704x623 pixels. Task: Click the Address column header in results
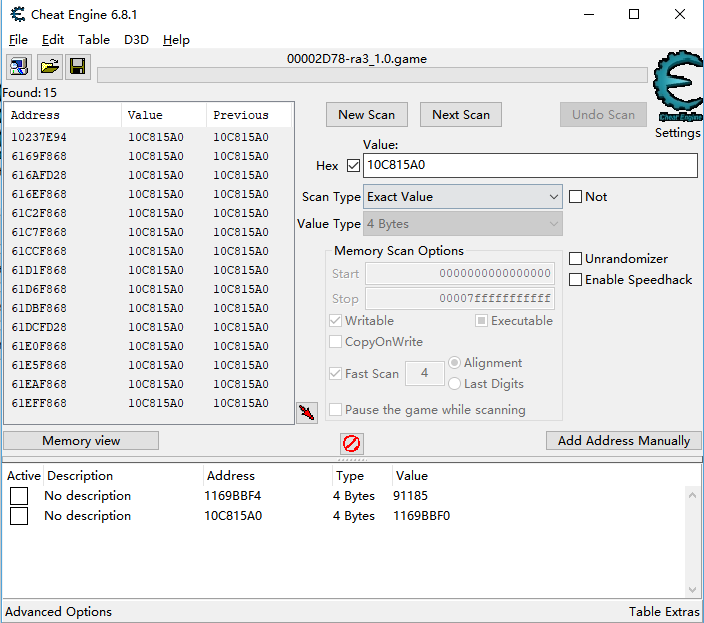[62, 115]
